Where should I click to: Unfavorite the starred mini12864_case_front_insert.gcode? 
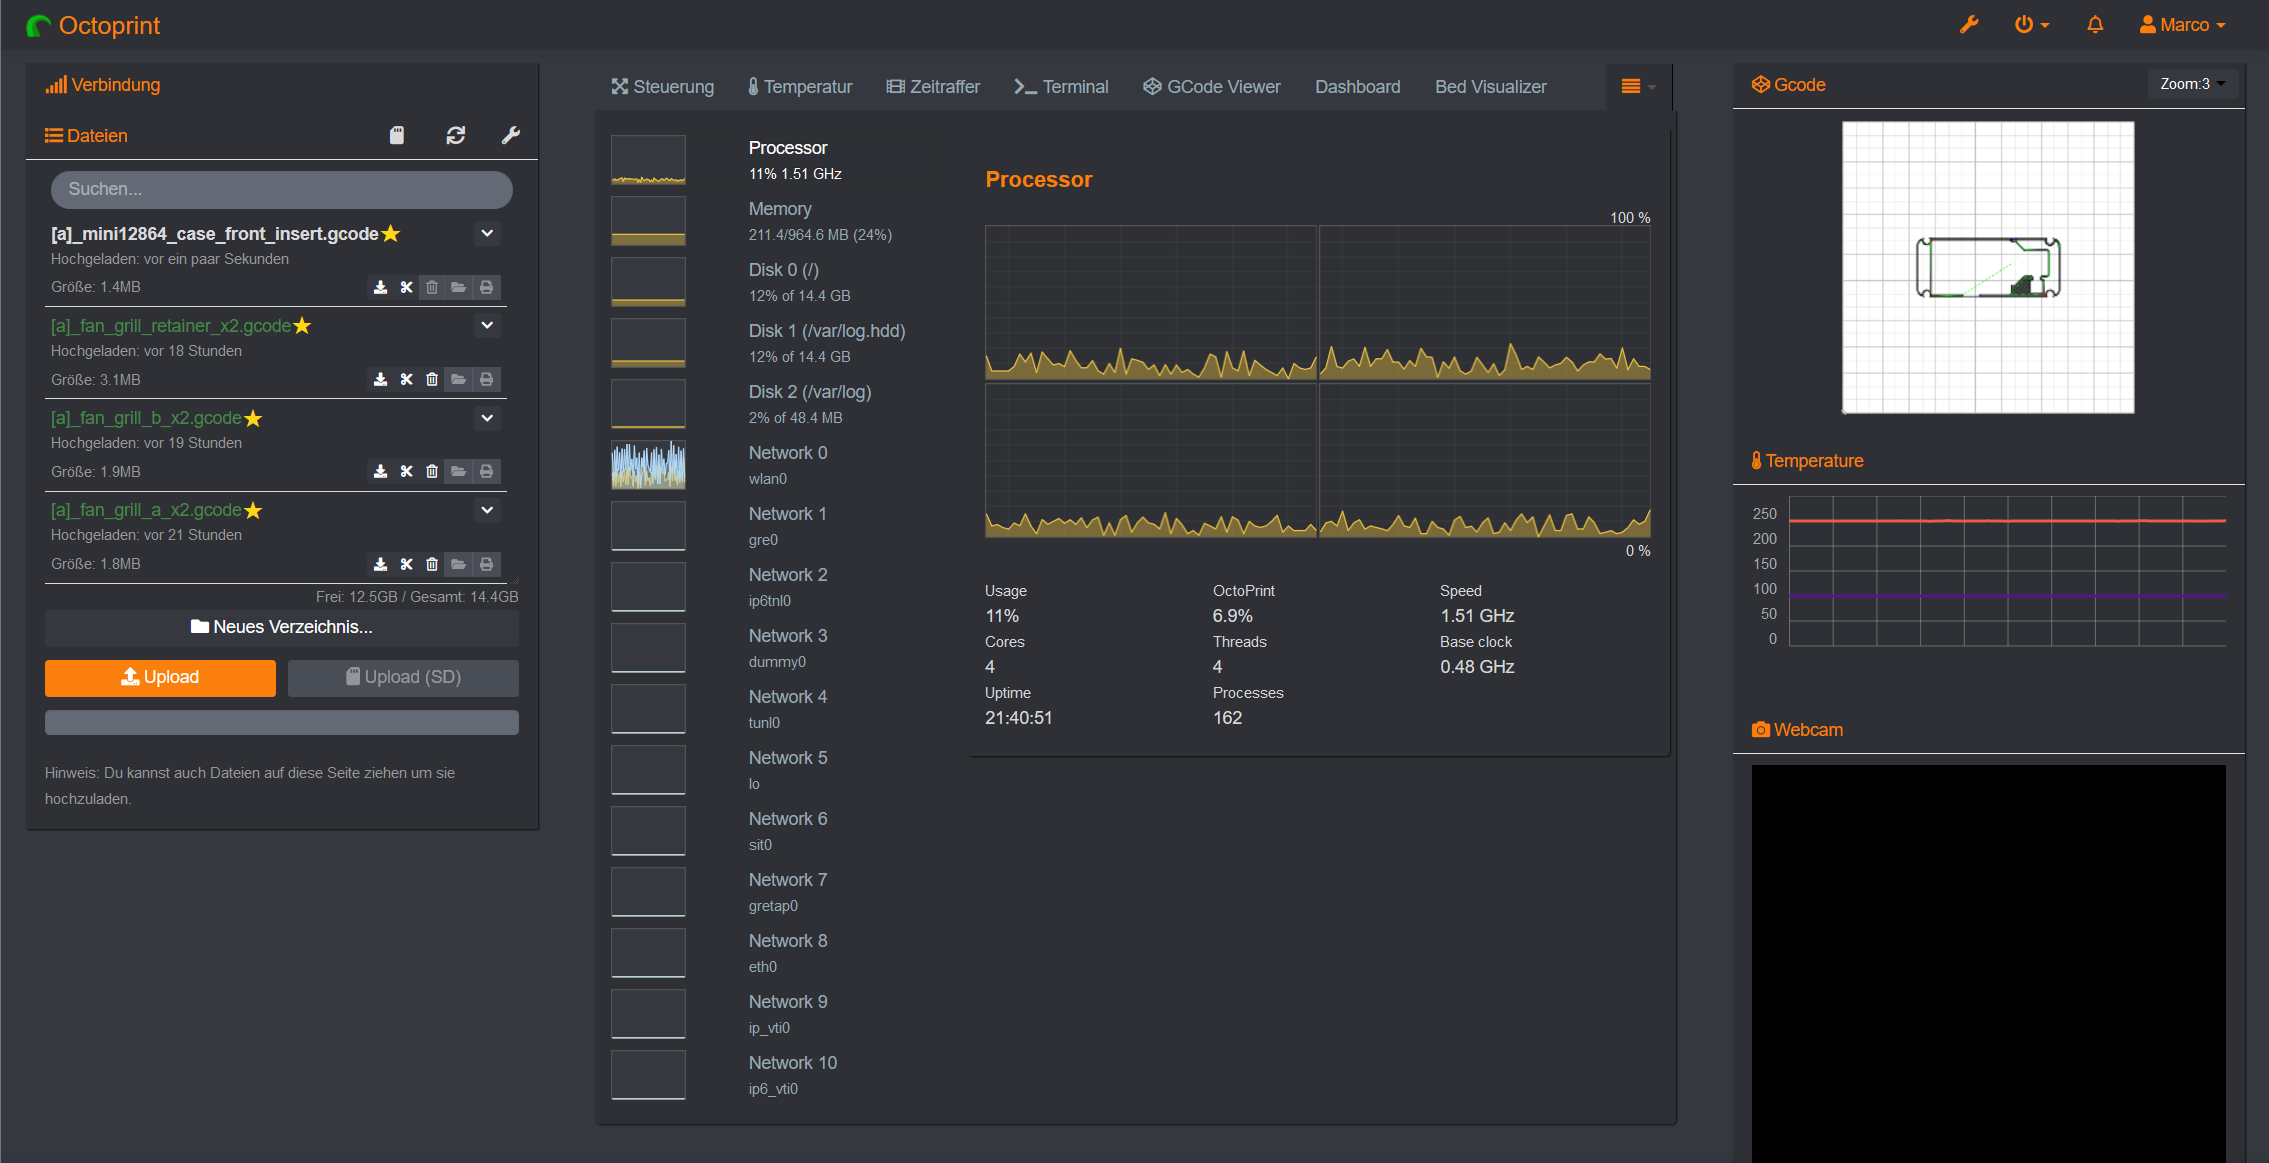click(x=391, y=233)
